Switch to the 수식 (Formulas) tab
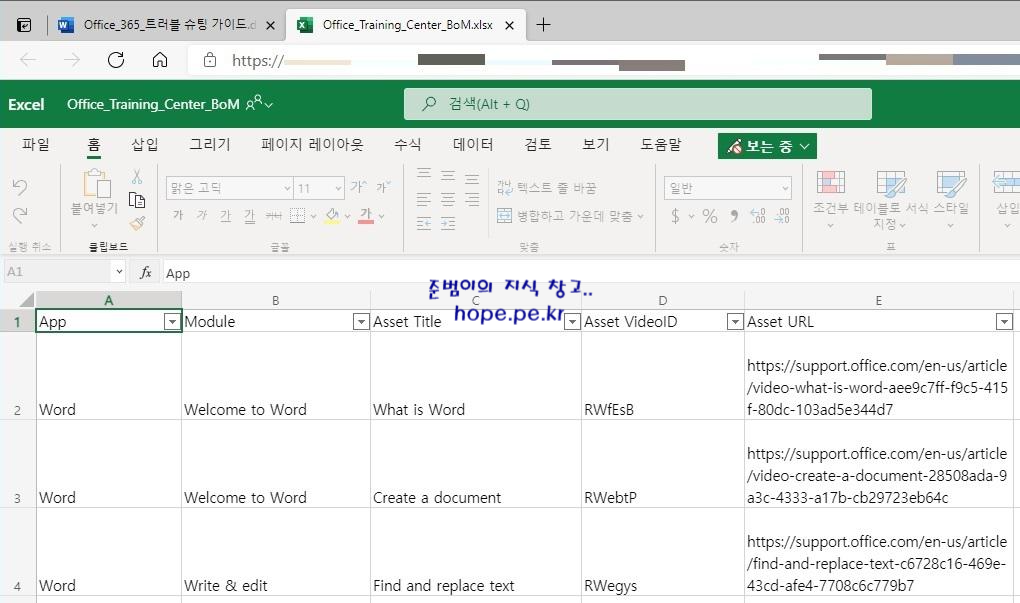 point(408,144)
